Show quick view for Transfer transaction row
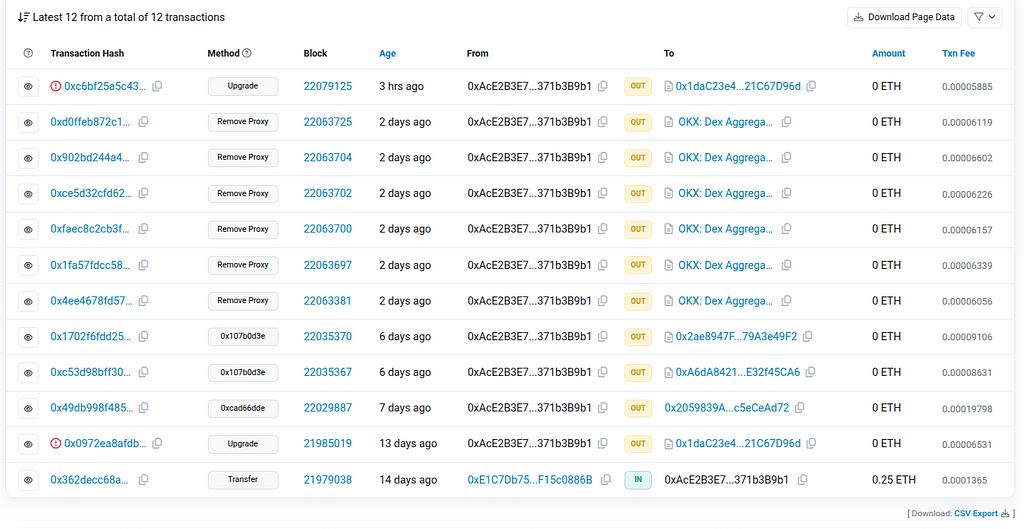This screenshot has width=1024, height=529. pos(28,480)
